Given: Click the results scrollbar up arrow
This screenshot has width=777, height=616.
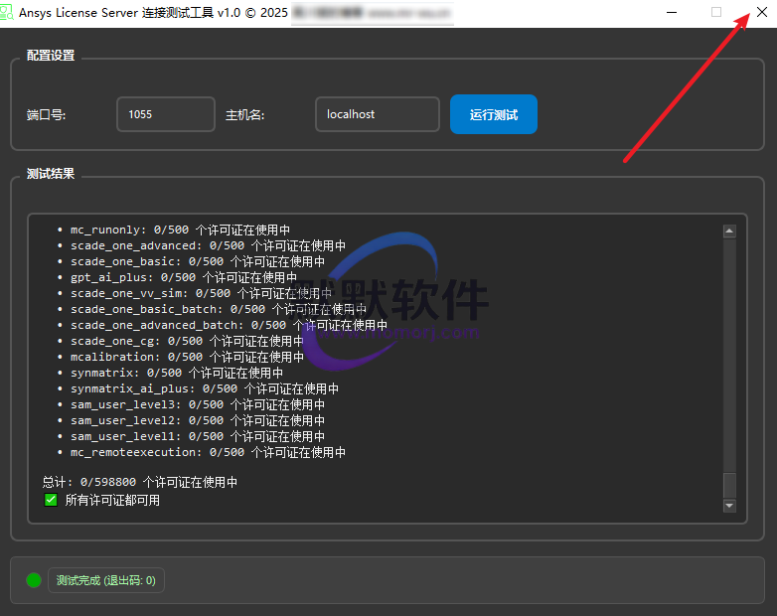Looking at the screenshot, I should pos(729,231).
